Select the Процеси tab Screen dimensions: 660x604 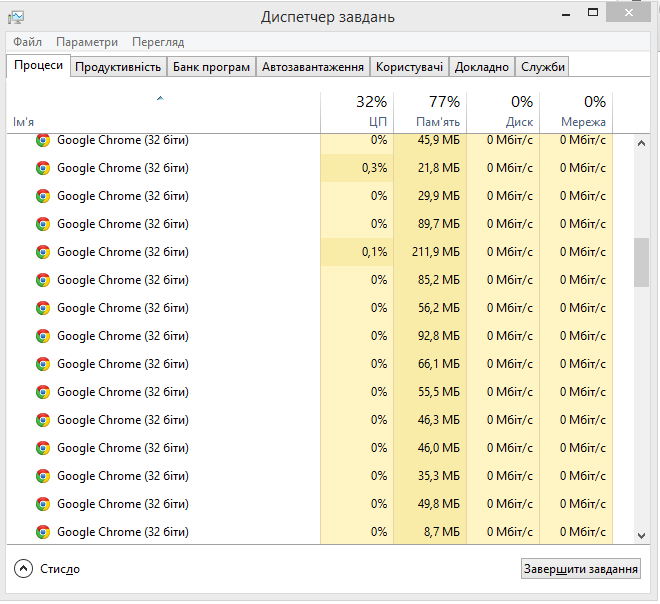point(38,66)
